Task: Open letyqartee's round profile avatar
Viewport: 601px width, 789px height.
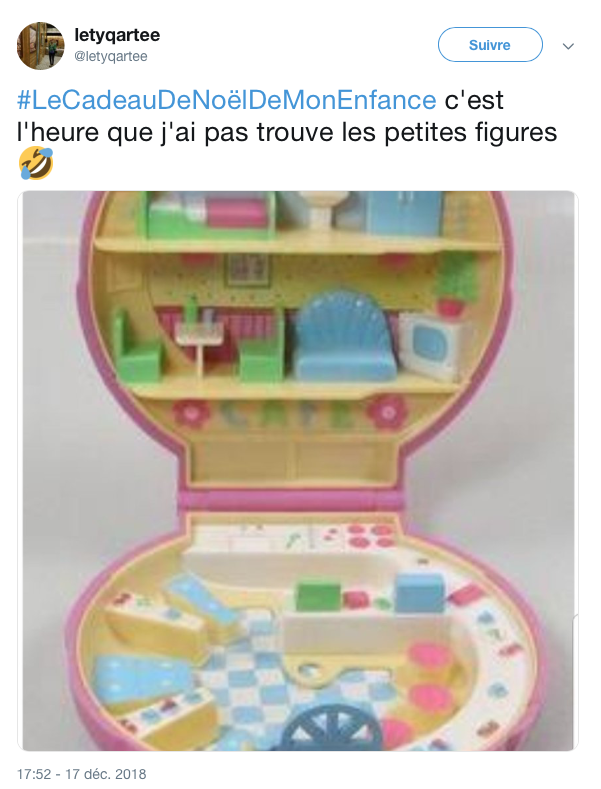Action: (x=41, y=46)
